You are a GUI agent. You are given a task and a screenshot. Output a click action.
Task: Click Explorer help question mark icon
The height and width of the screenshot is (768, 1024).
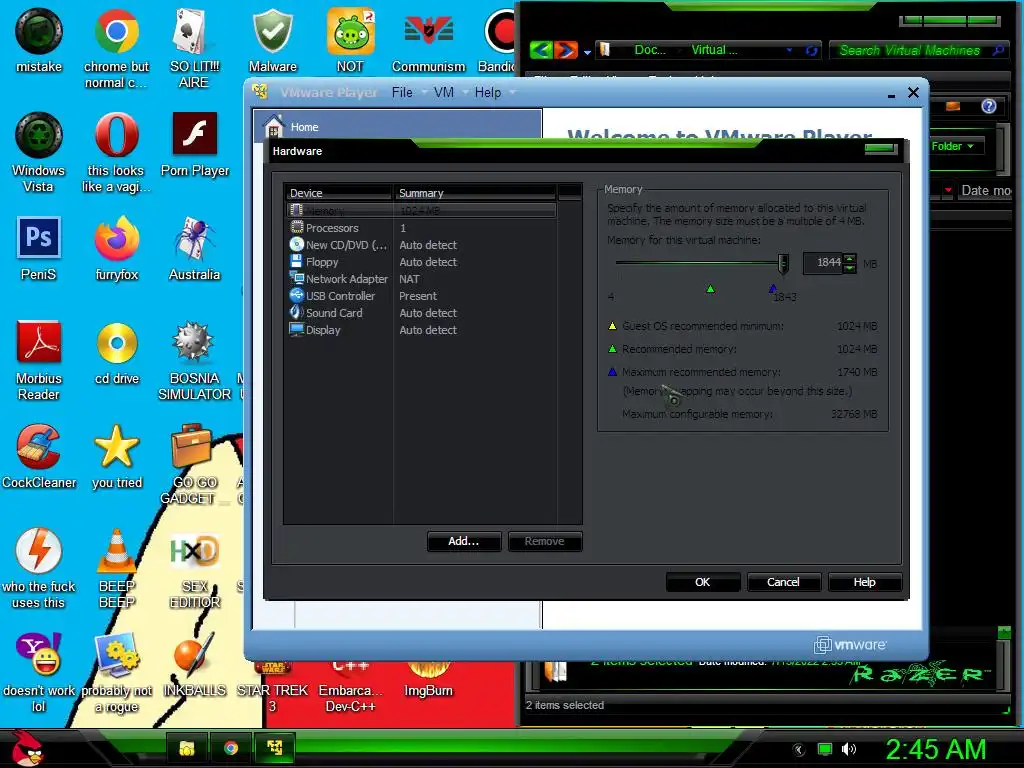989,106
